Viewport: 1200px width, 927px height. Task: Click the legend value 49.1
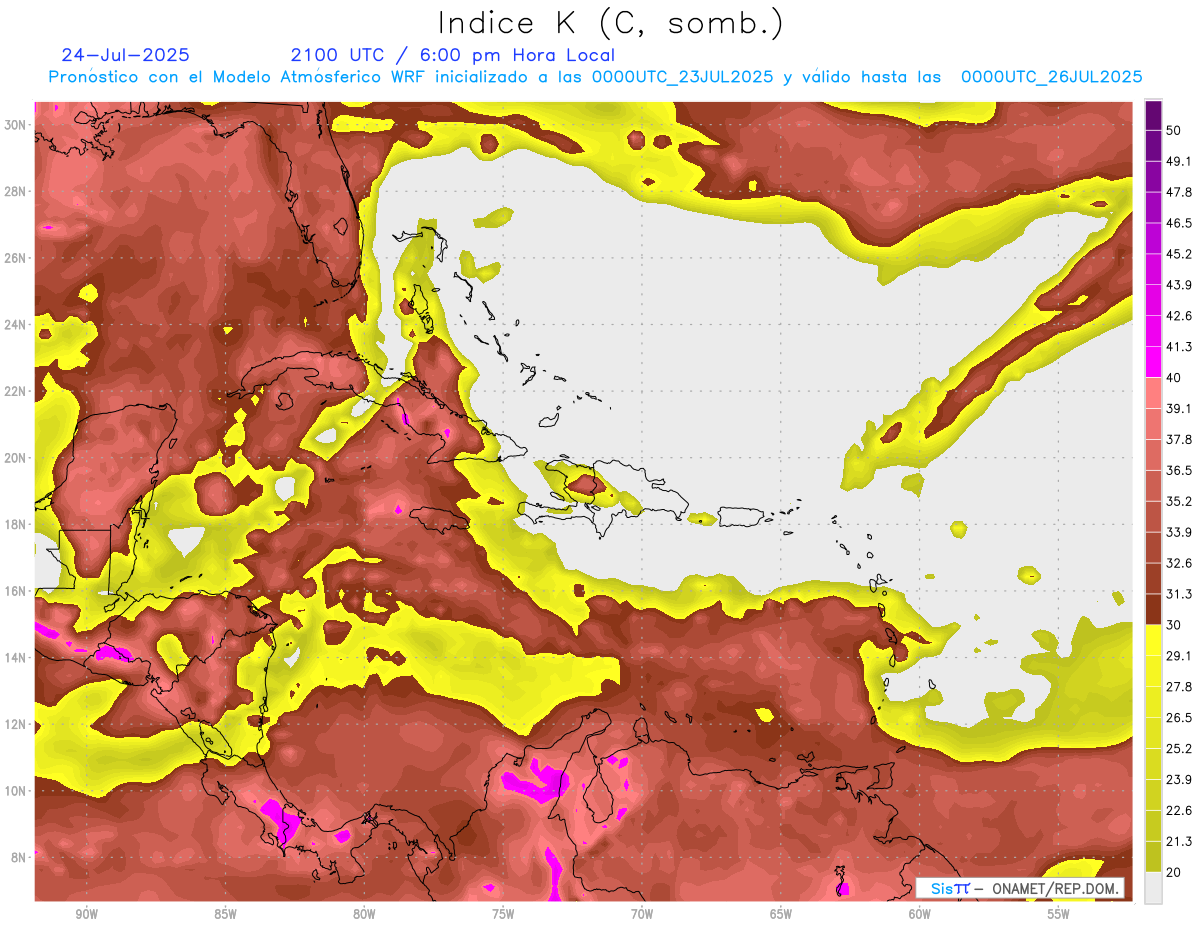[1178, 161]
